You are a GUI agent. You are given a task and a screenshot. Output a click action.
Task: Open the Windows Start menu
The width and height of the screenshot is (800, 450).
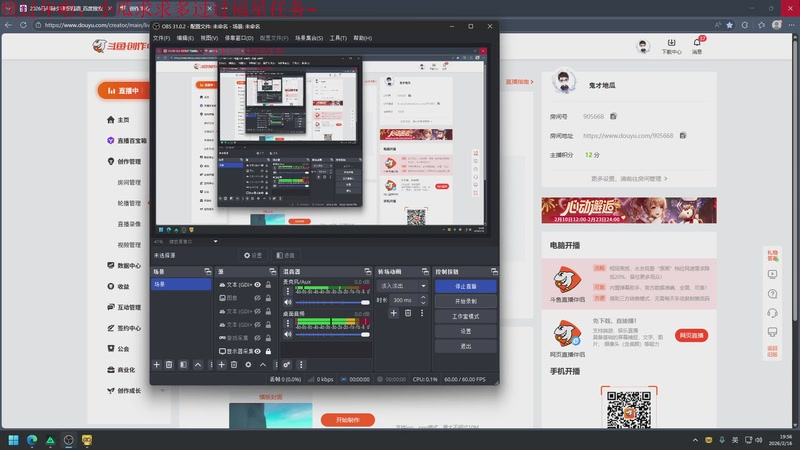point(13,440)
